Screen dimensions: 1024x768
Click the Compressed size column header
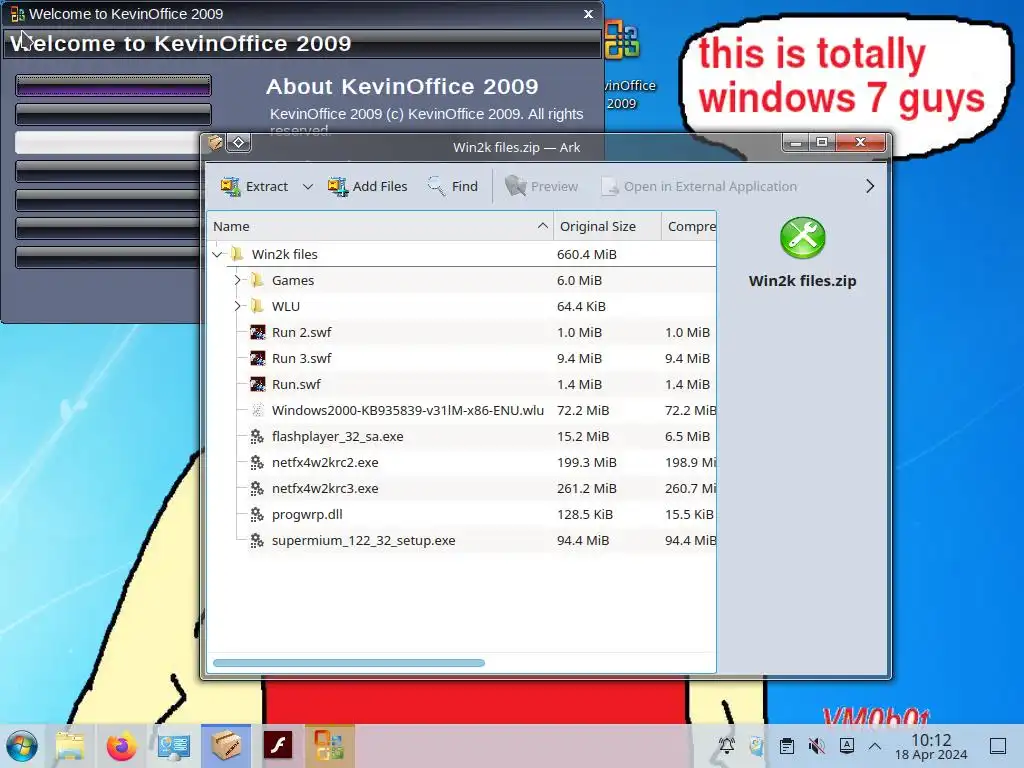pos(689,227)
